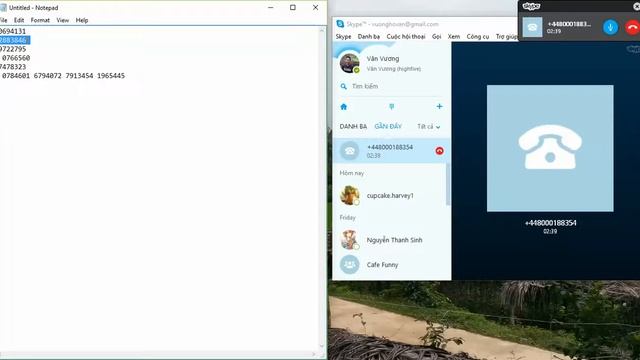Close the floating Skype call popup

(636, 6)
